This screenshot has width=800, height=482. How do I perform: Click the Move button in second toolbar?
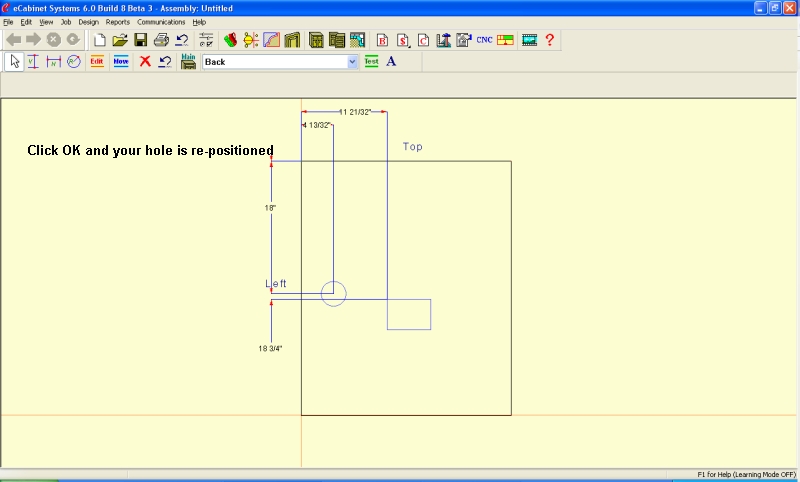(121, 62)
